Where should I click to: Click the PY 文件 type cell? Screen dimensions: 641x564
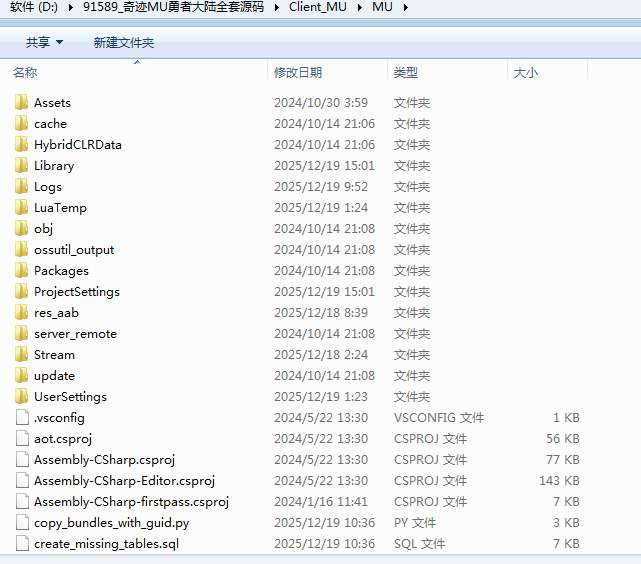pos(415,523)
